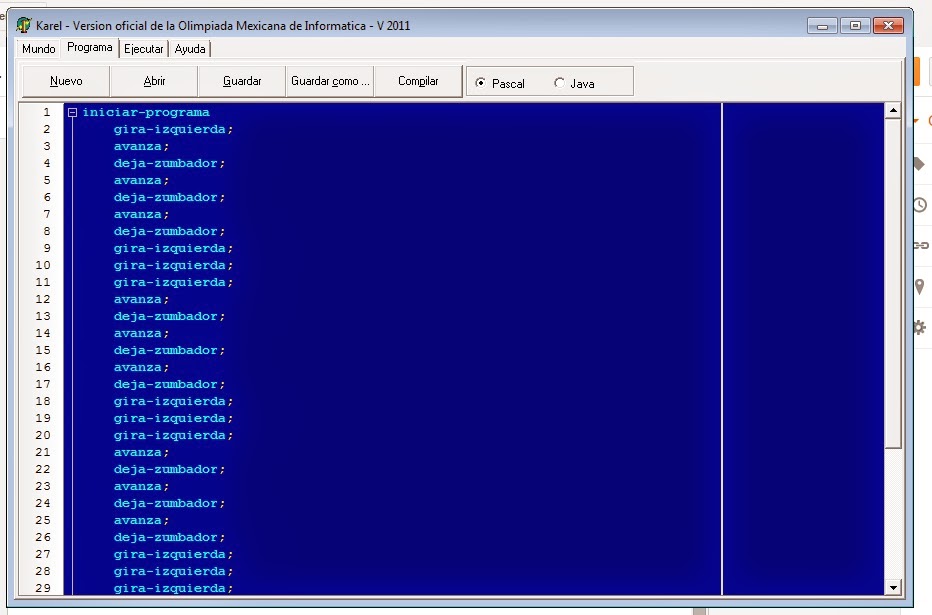This screenshot has height=615, width=932.
Task: Open the Ejecutar tab
Action: [143, 48]
